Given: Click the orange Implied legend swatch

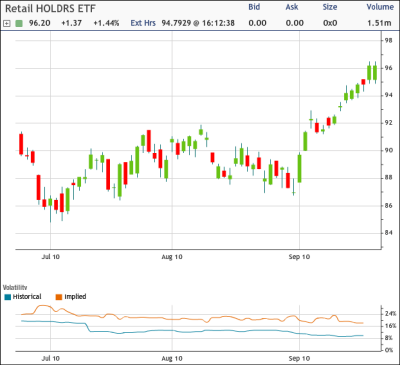Looking at the screenshot, I should 59,297.
